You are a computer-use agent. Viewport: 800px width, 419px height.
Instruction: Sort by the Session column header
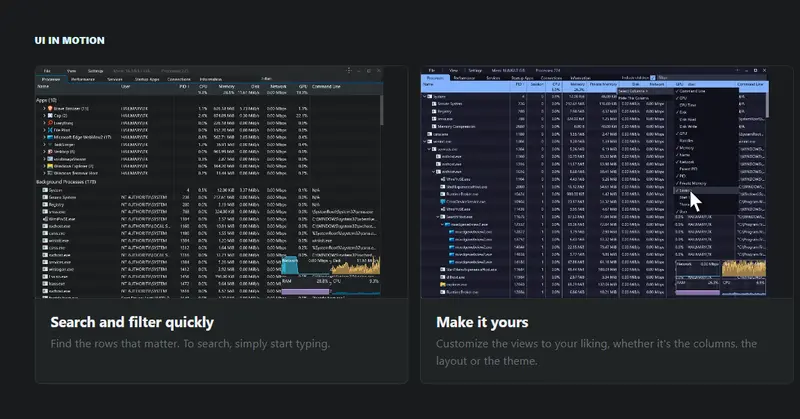pos(536,84)
